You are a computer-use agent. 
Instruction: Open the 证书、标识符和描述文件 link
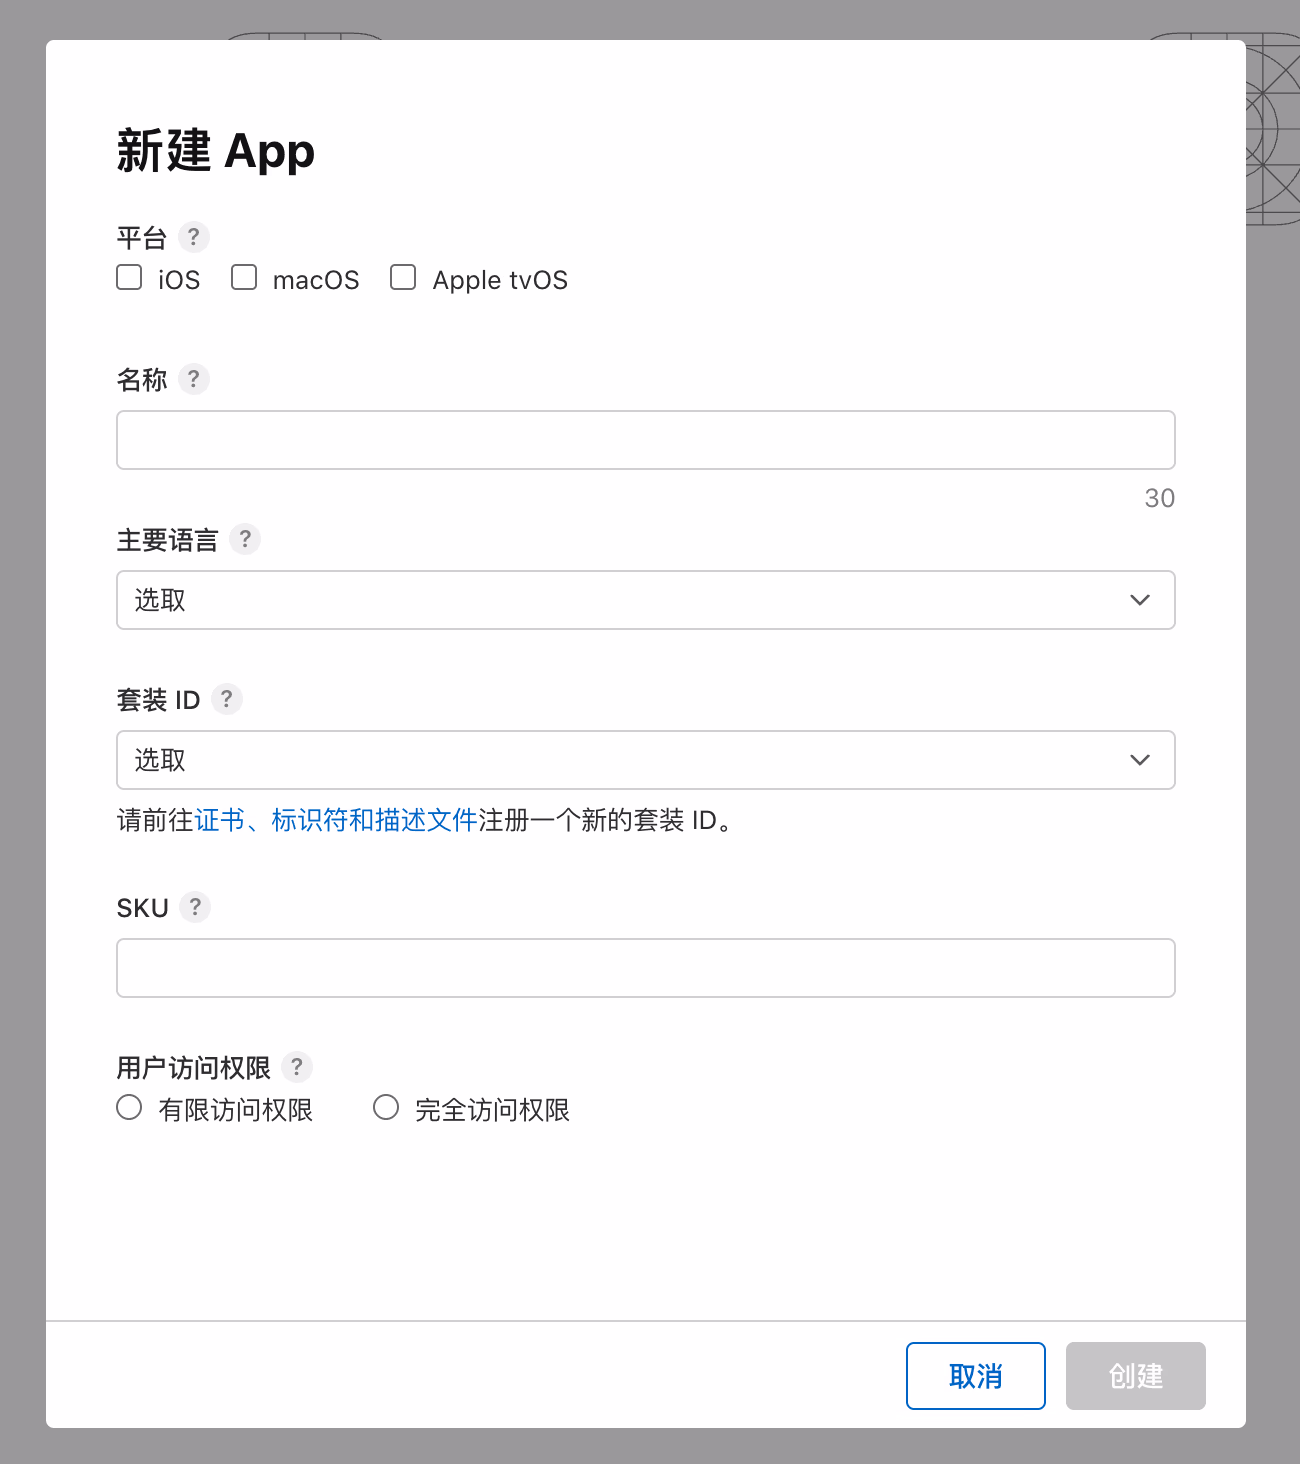[x=335, y=821]
